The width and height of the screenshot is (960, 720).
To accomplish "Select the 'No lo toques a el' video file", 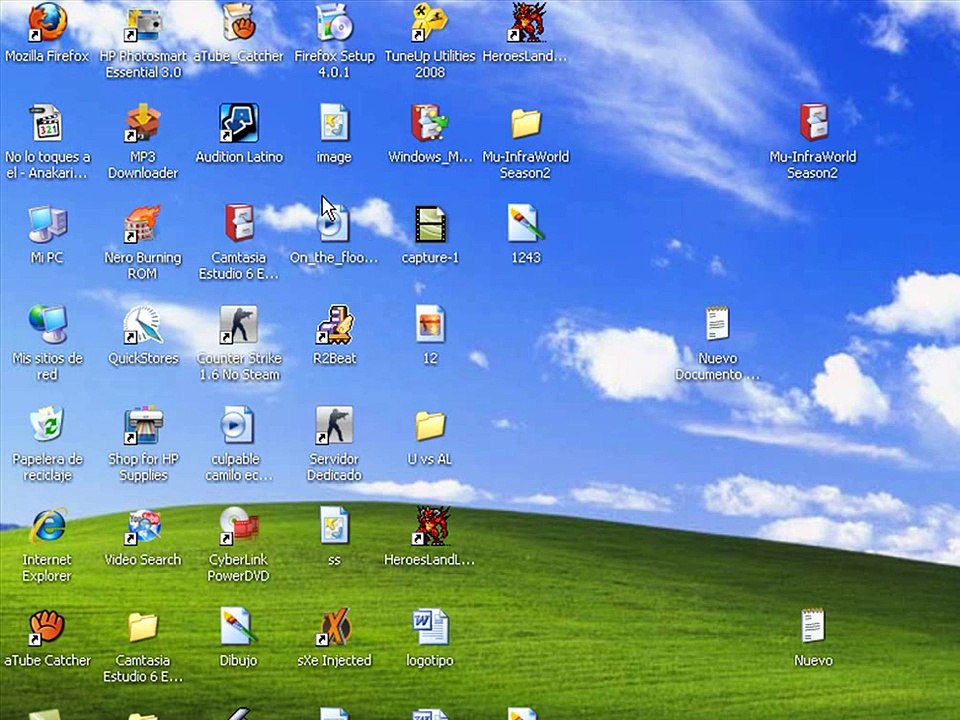I will click(x=47, y=123).
